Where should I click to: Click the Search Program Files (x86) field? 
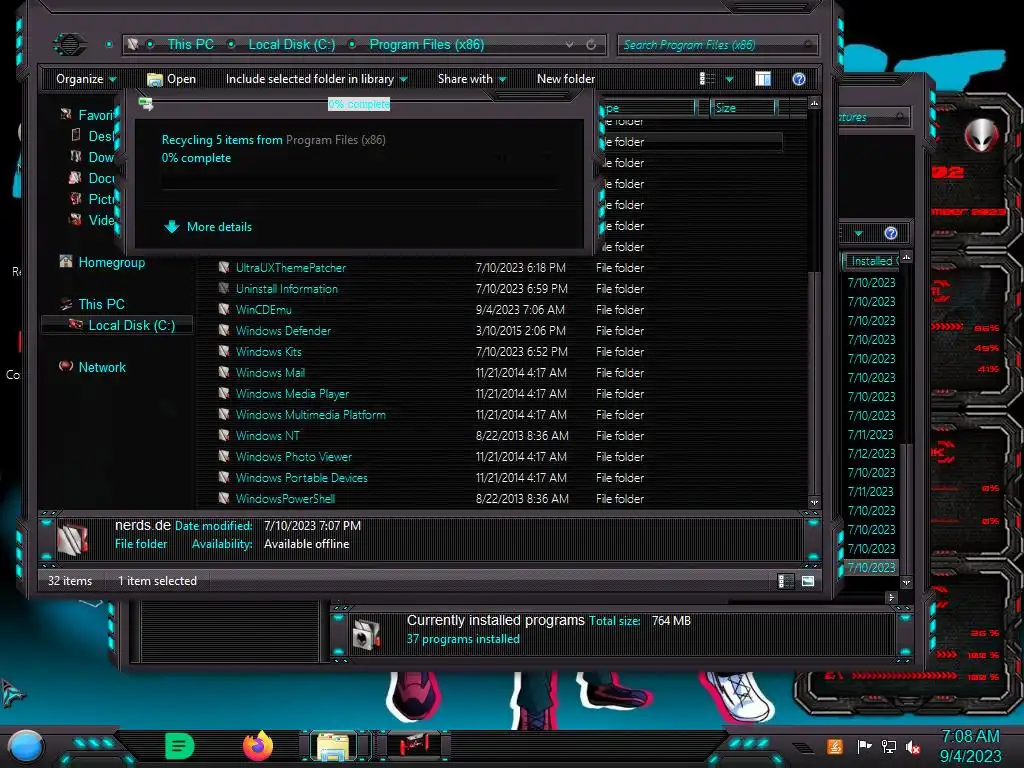pos(718,44)
